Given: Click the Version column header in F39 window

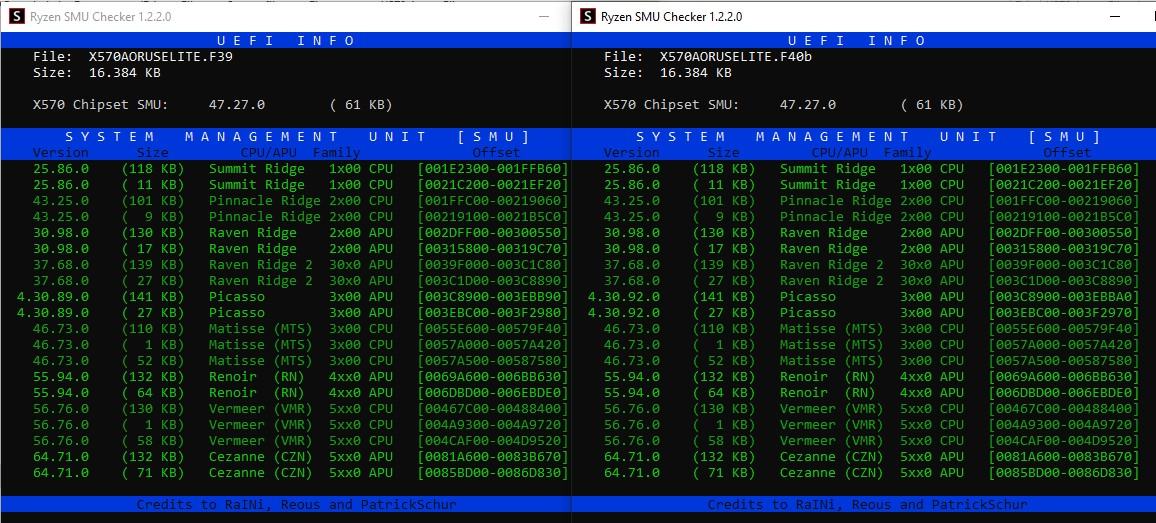Looking at the screenshot, I should coord(60,153).
